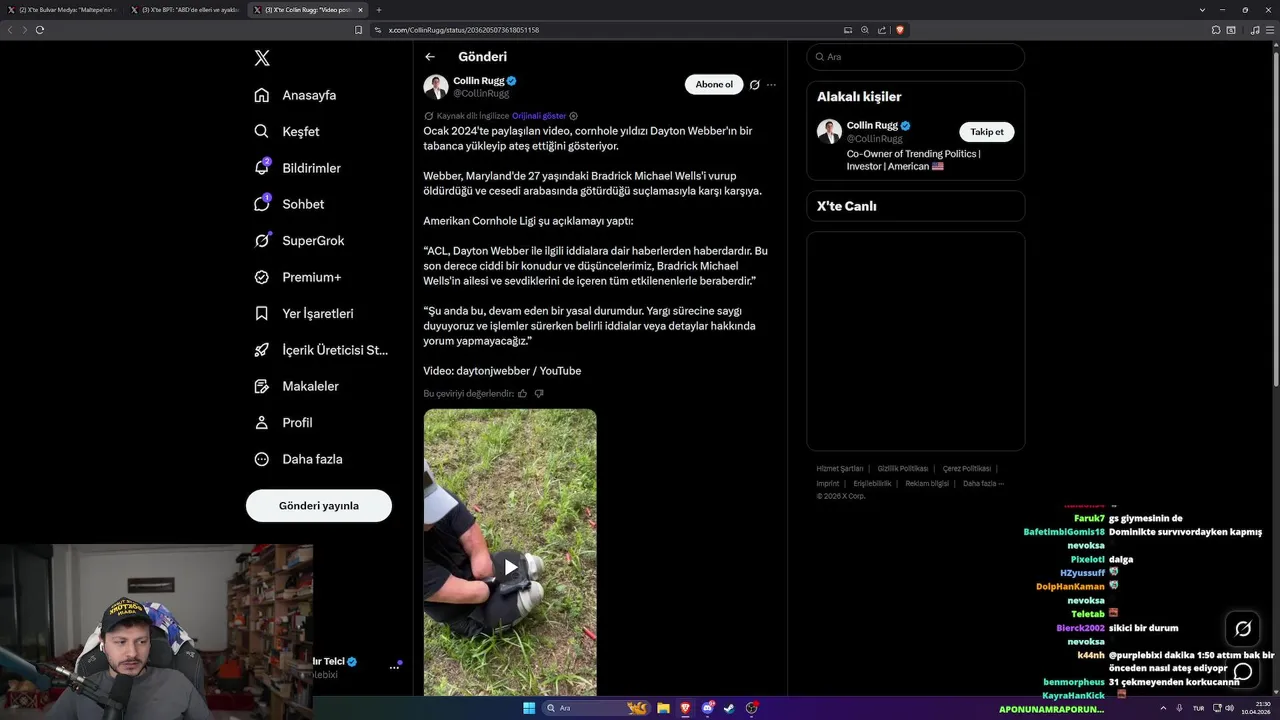The width and height of the screenshot is (1280, 720).
Task: Click zoom magnifier icon in address bar
Action: coord(865,30)
